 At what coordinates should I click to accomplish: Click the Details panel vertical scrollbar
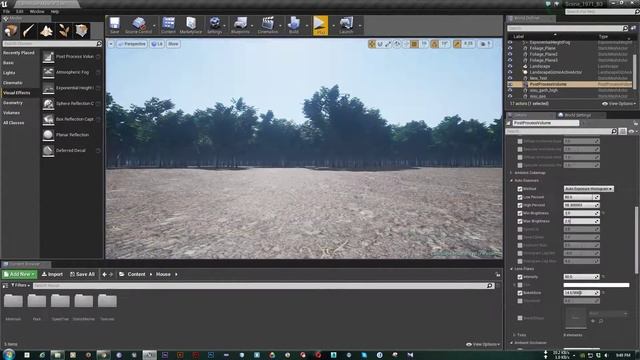coord(636,241)
